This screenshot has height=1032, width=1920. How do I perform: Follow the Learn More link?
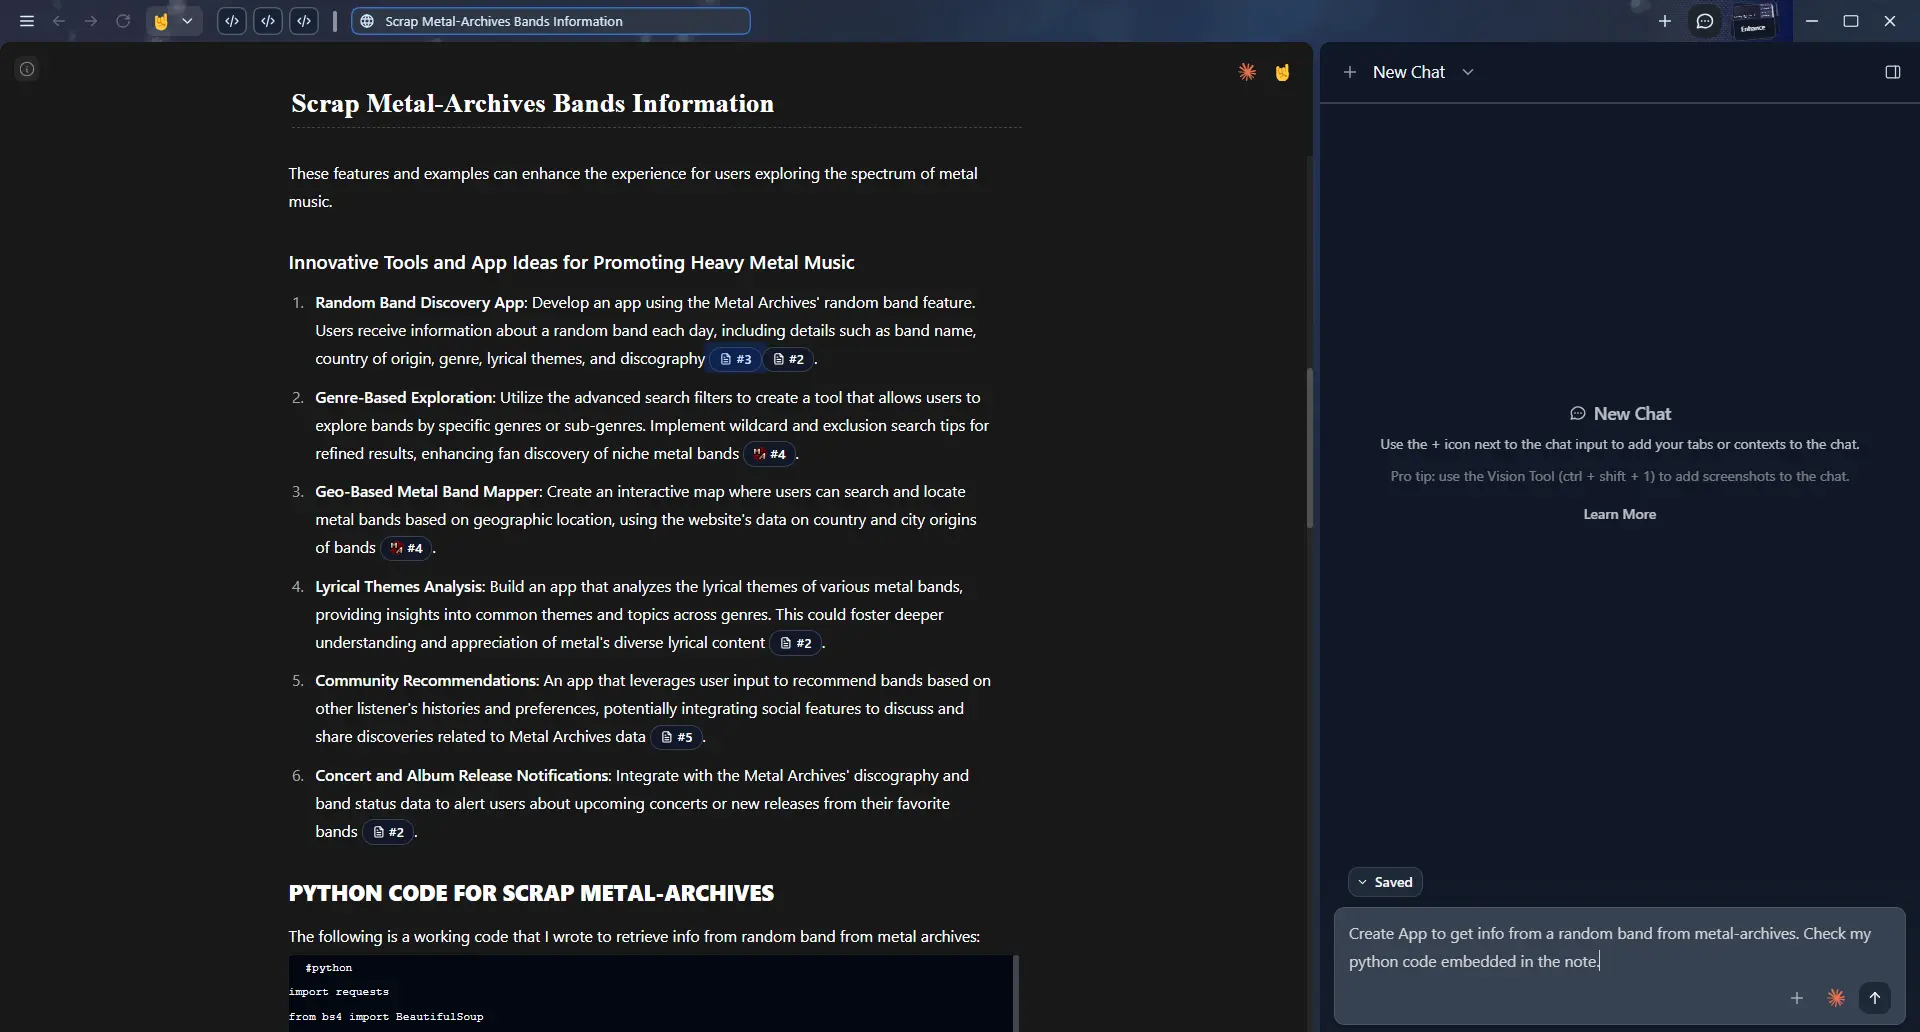(x=1619, y=514)
